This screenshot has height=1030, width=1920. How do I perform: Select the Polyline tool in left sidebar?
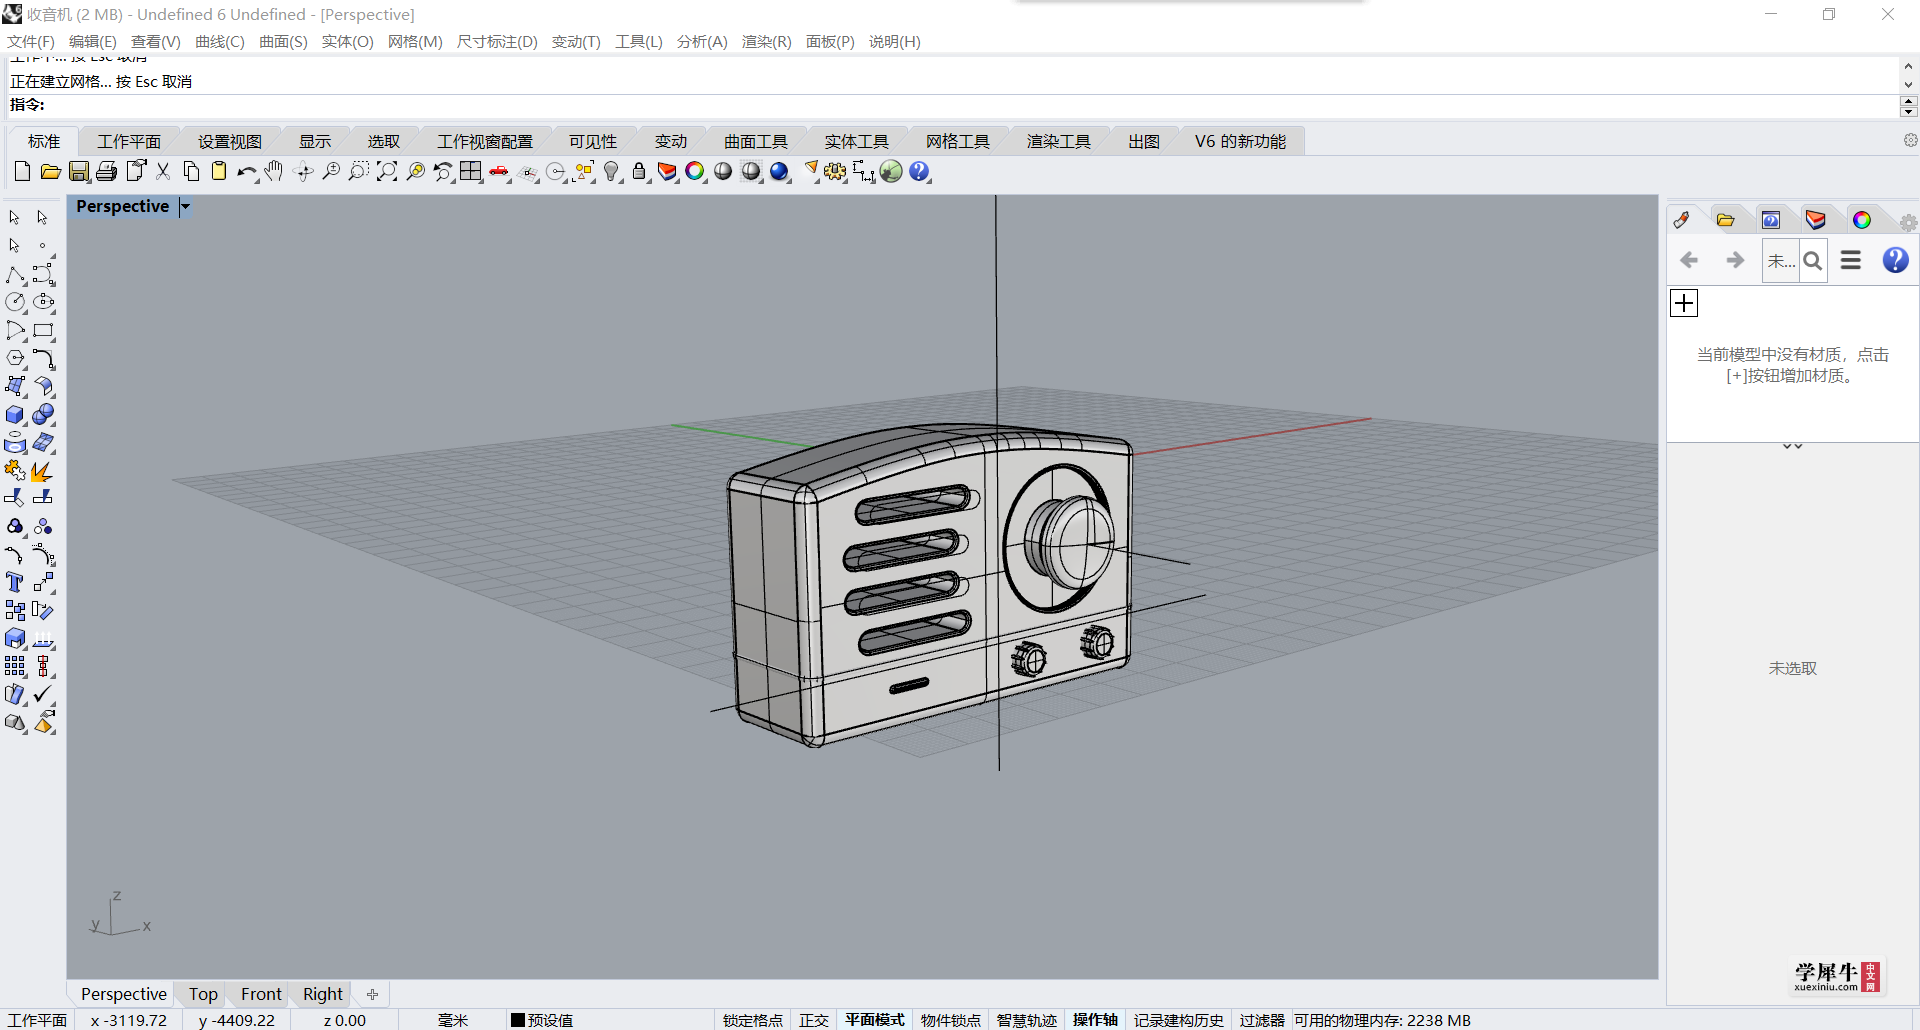pyautogui.click(x=16, y=274)
